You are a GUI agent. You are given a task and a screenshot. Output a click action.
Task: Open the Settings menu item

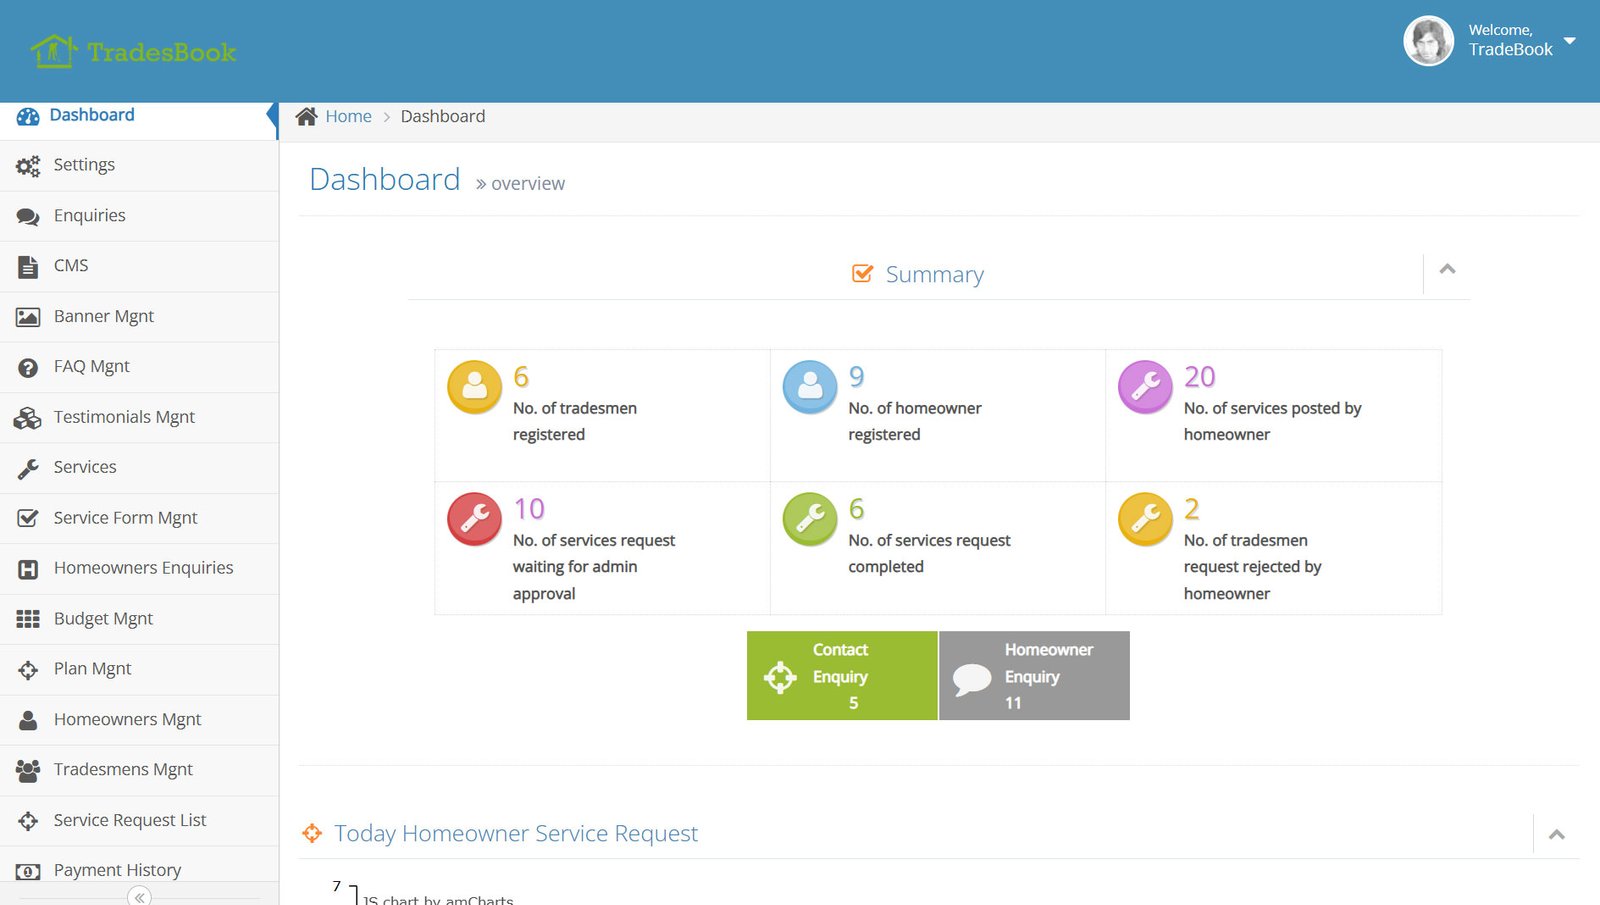[x=139, y=165]
